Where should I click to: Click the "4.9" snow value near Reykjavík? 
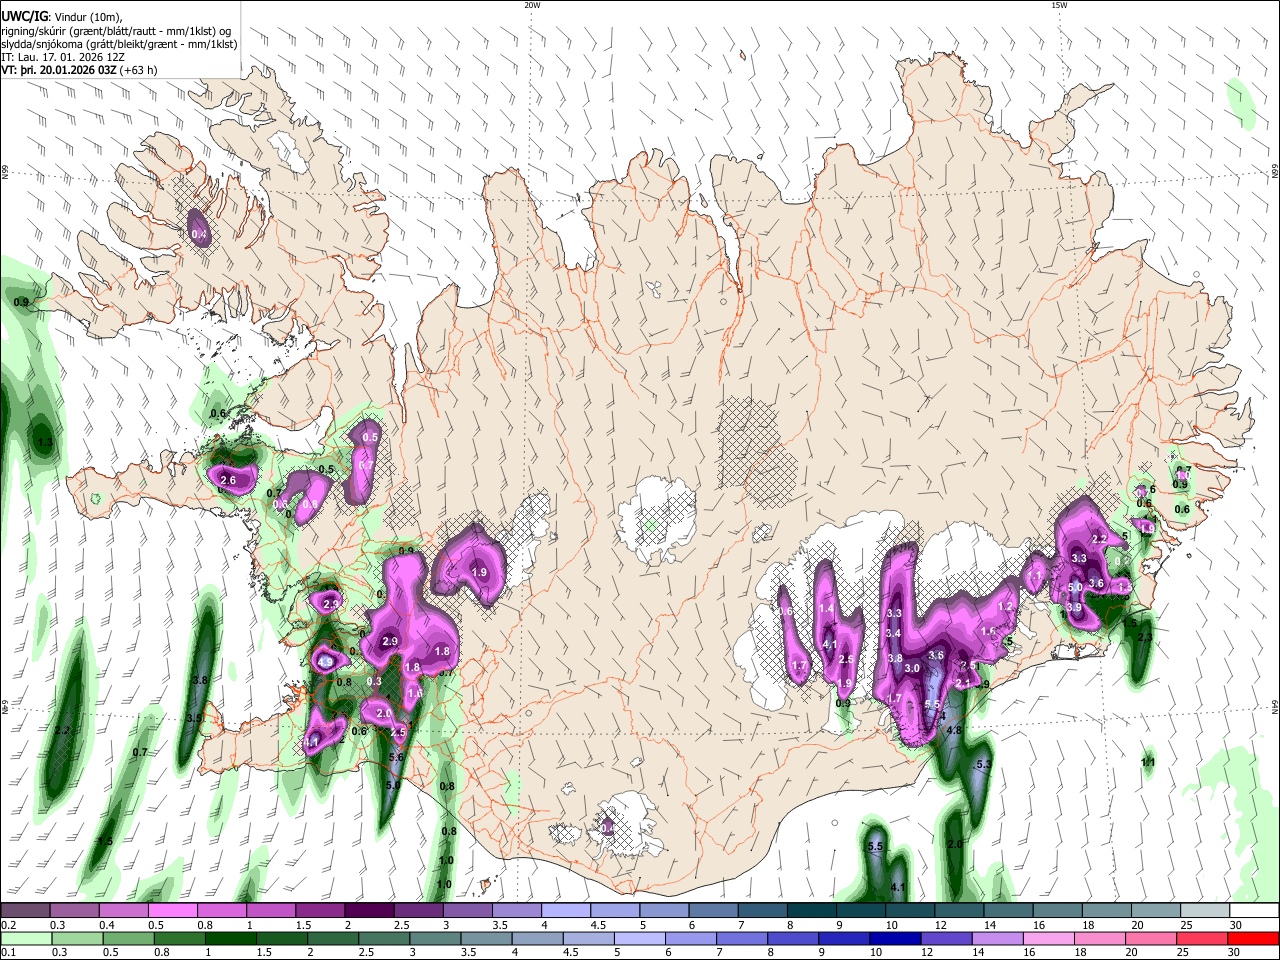click(x=325, y=662)
